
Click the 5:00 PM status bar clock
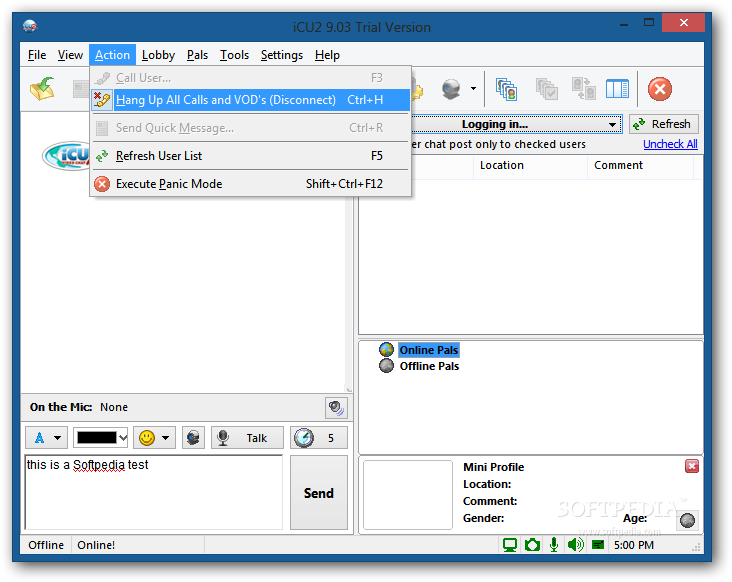click(633, 545)
